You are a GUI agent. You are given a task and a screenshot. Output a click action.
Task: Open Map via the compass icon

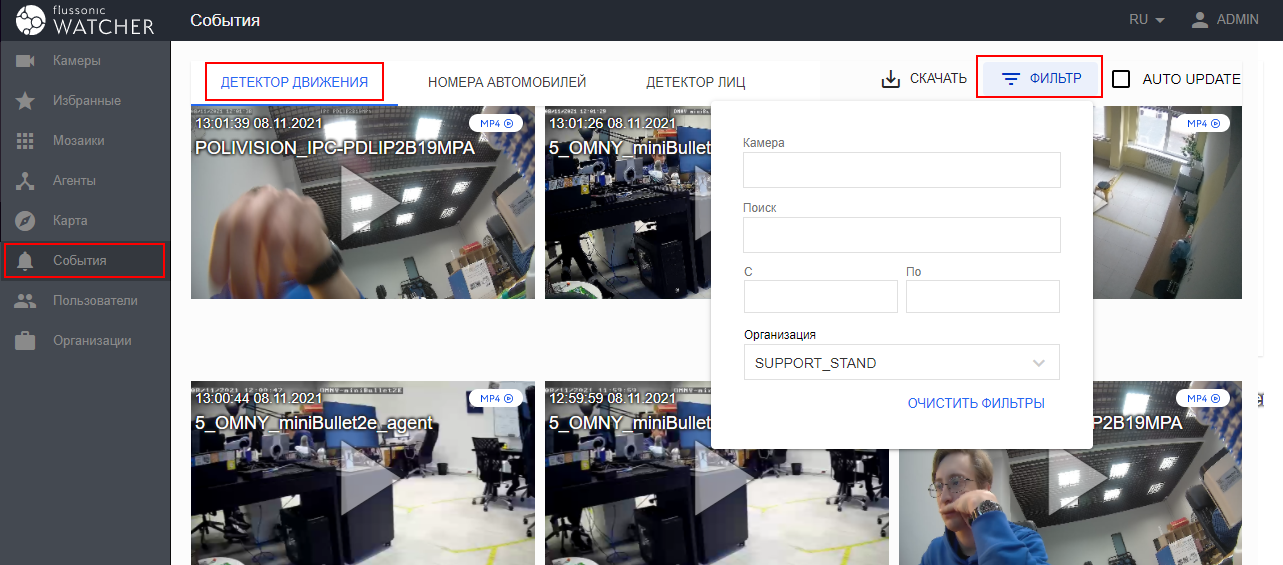(26, 221)
